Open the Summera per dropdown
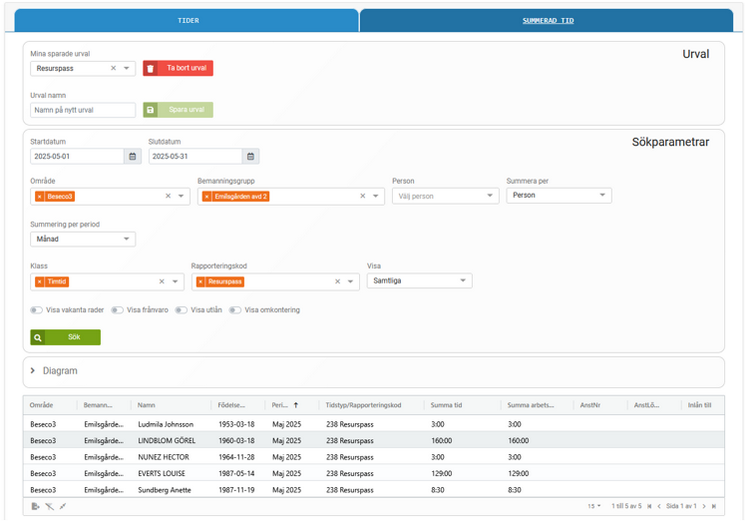The height and width of the screenshot is (528, 754). click(x=558, y=196)
